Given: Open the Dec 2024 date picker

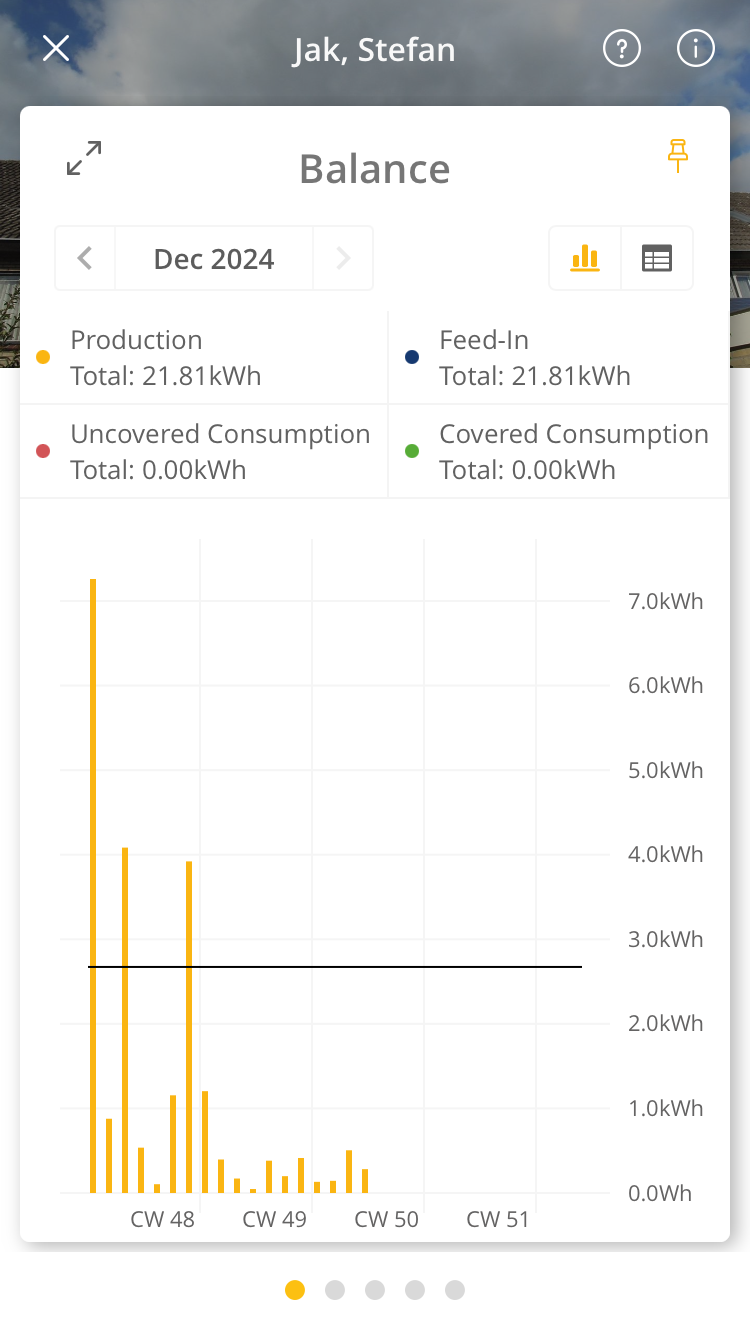Looking at the screenshot, I should pos(214,259).
